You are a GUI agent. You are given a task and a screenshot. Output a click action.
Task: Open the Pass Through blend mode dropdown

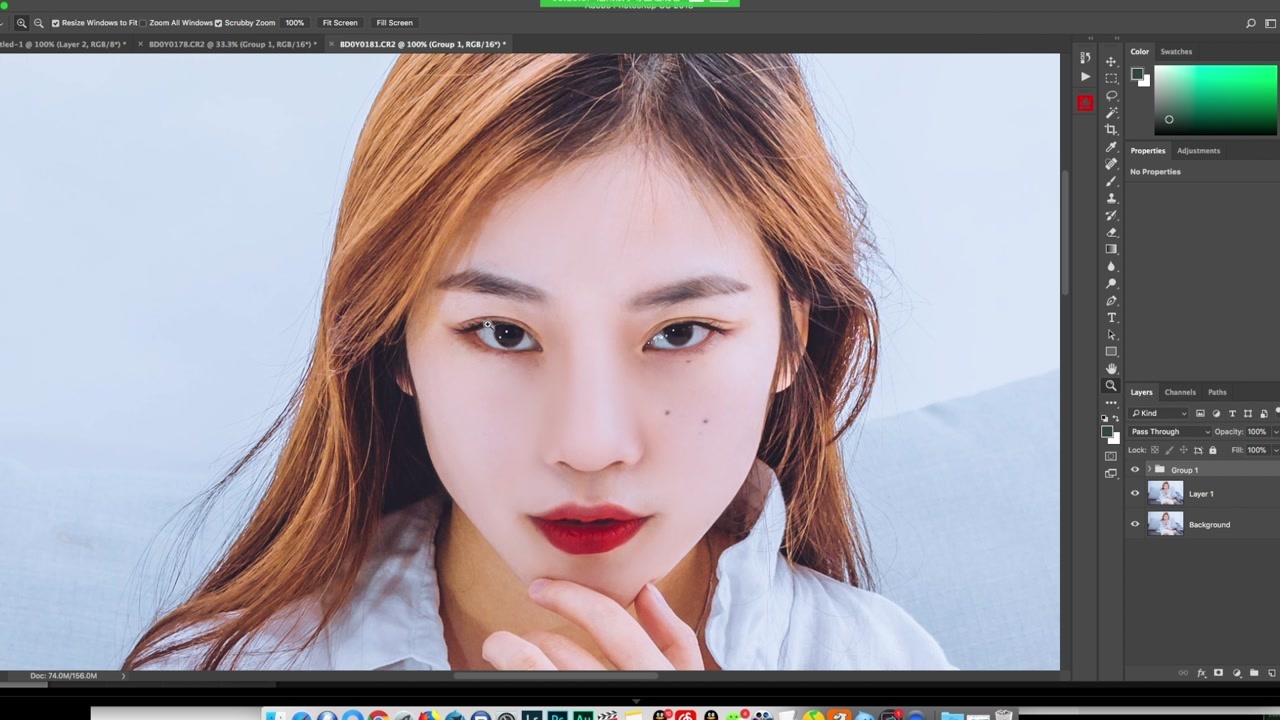[1169, 431]
